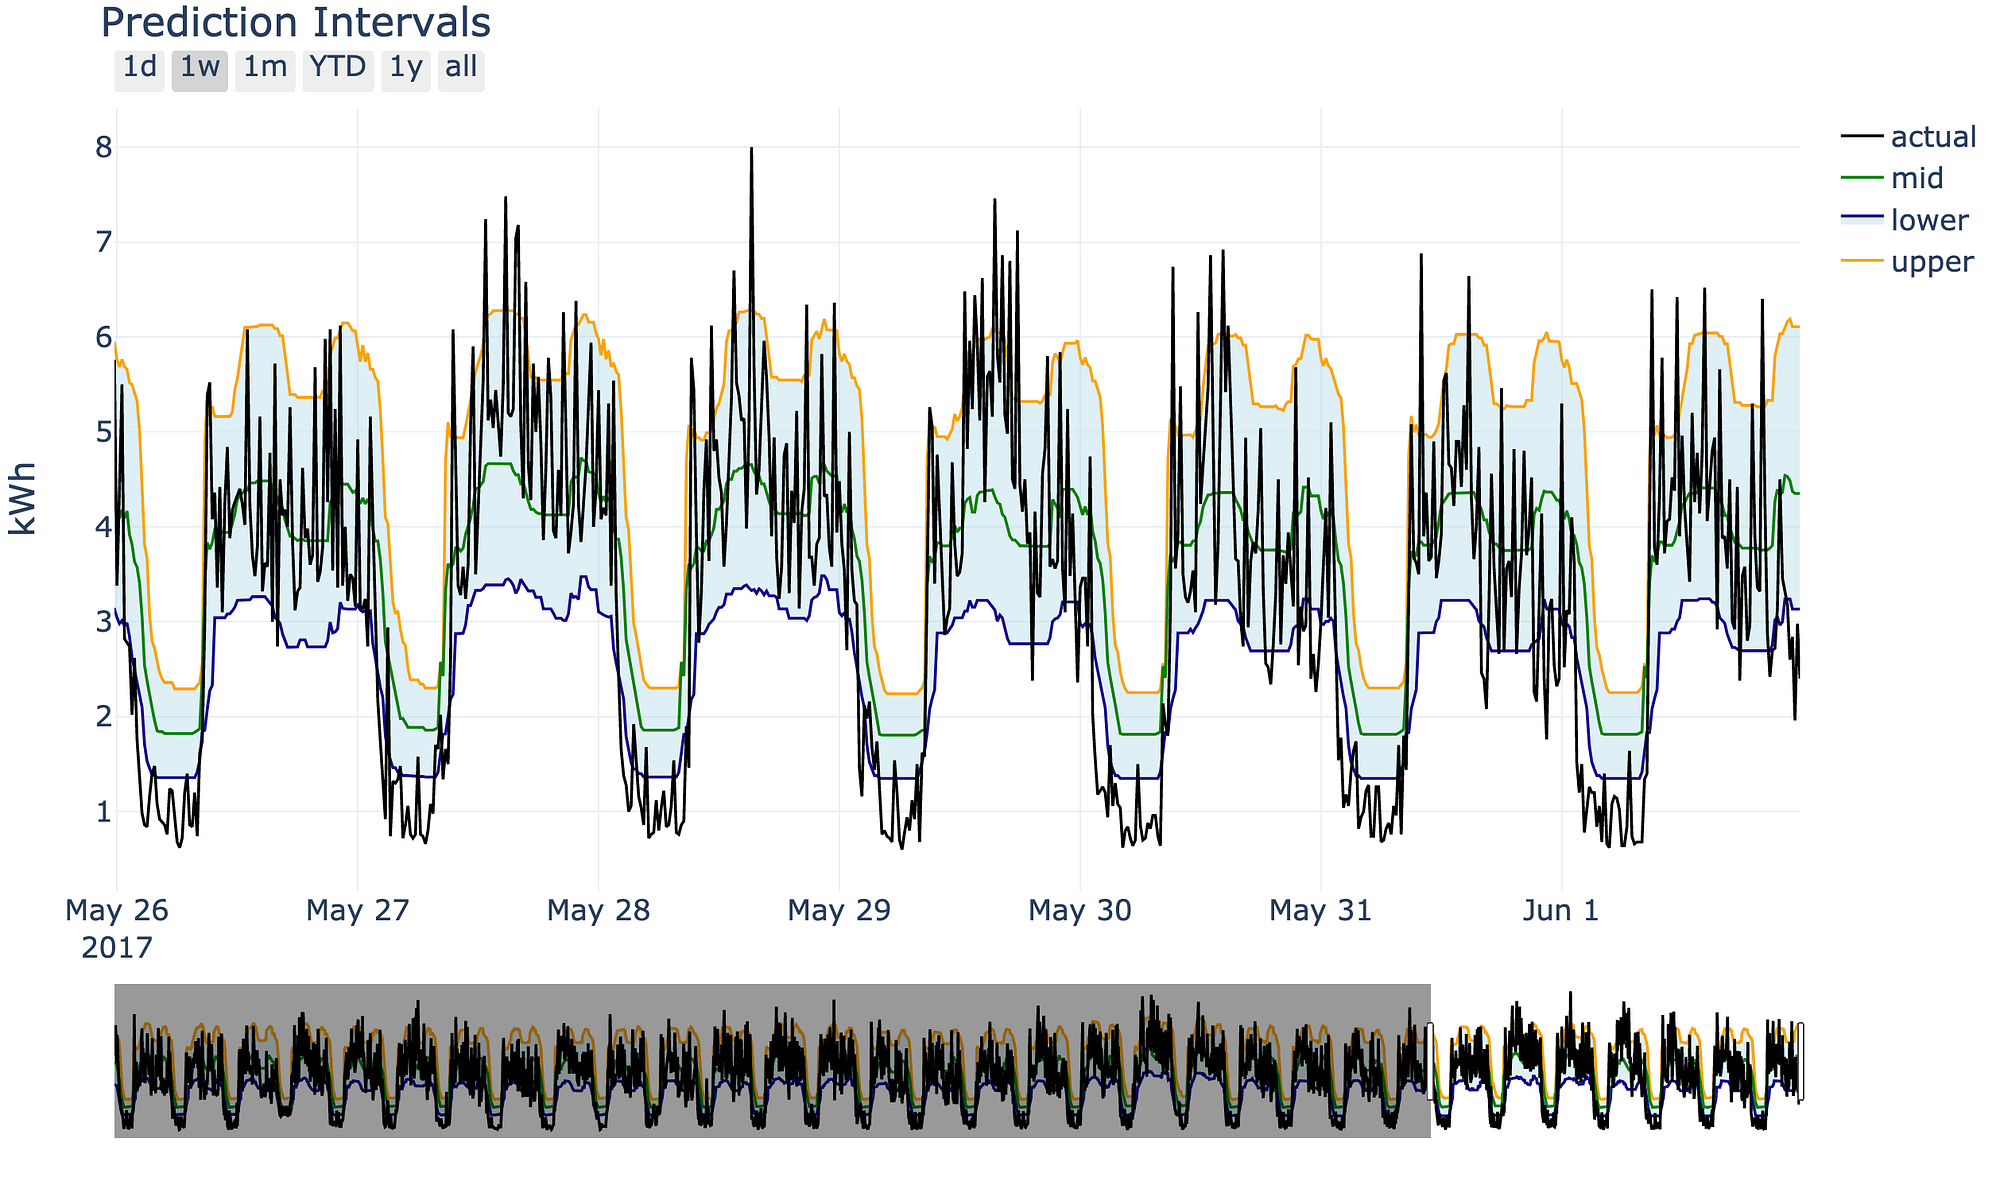Click the range slider's right edge handle
Screen dimensions: 2000x1192
pyautogui.click(x=1801, y=1061)
